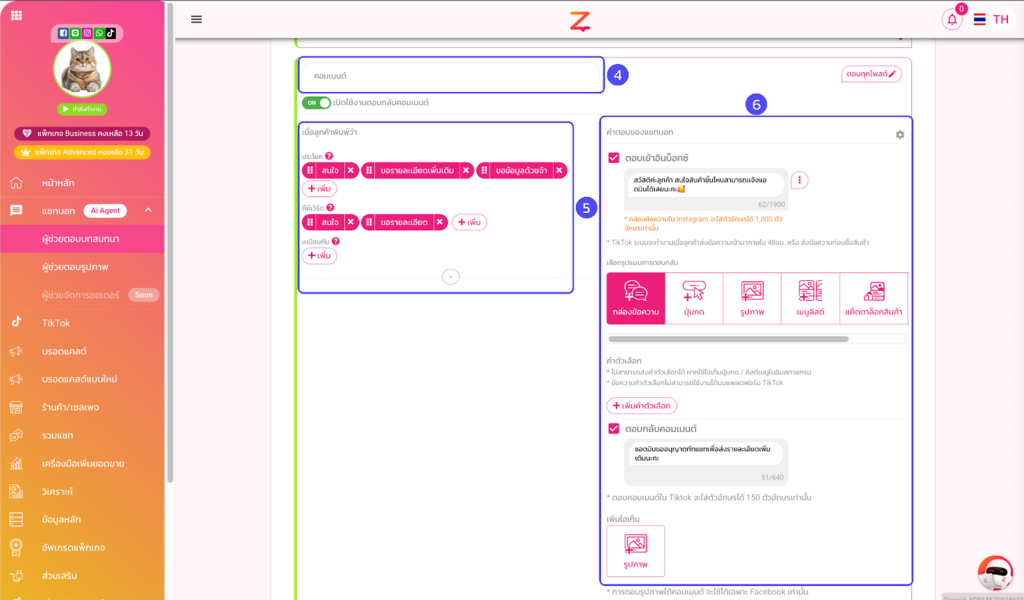Click the เพิ่มคำตัวเลือก add choice button

pos(641,405)
